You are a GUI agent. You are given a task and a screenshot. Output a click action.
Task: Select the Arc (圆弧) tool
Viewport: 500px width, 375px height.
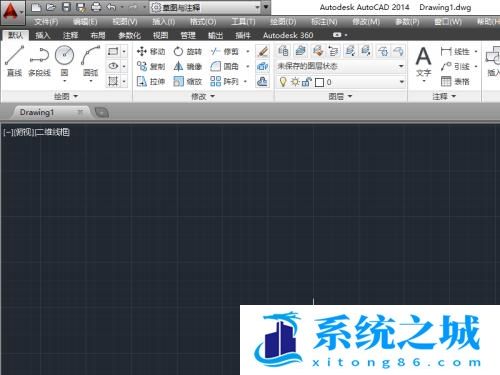[x=90, y=61]
